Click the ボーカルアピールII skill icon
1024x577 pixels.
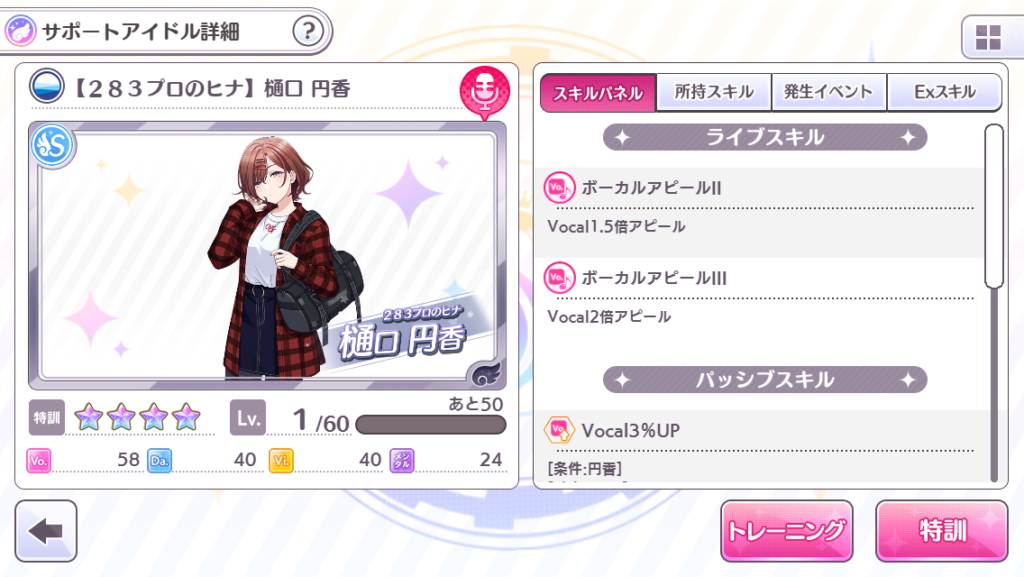(x=559, y=188)
